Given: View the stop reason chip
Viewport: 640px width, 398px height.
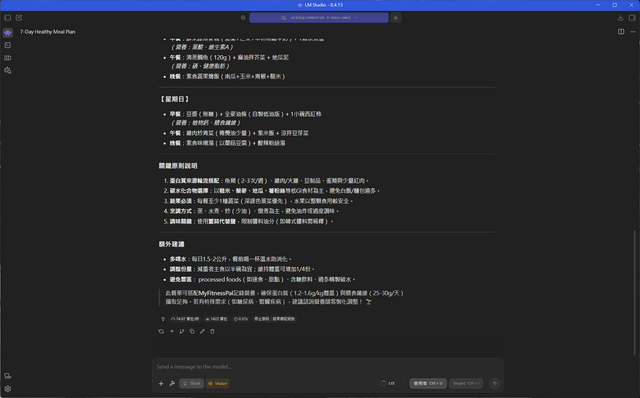Looking at the screenshot, I should [274, 319].
